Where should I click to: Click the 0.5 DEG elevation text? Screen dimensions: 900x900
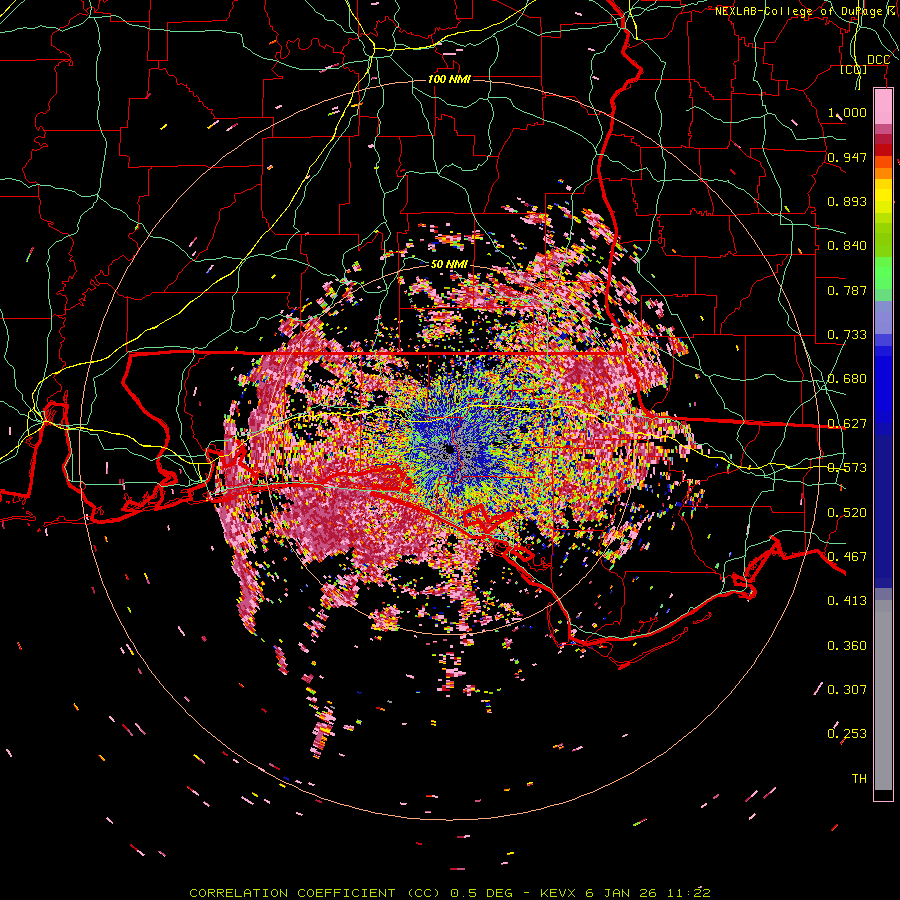tap(483, 893)
